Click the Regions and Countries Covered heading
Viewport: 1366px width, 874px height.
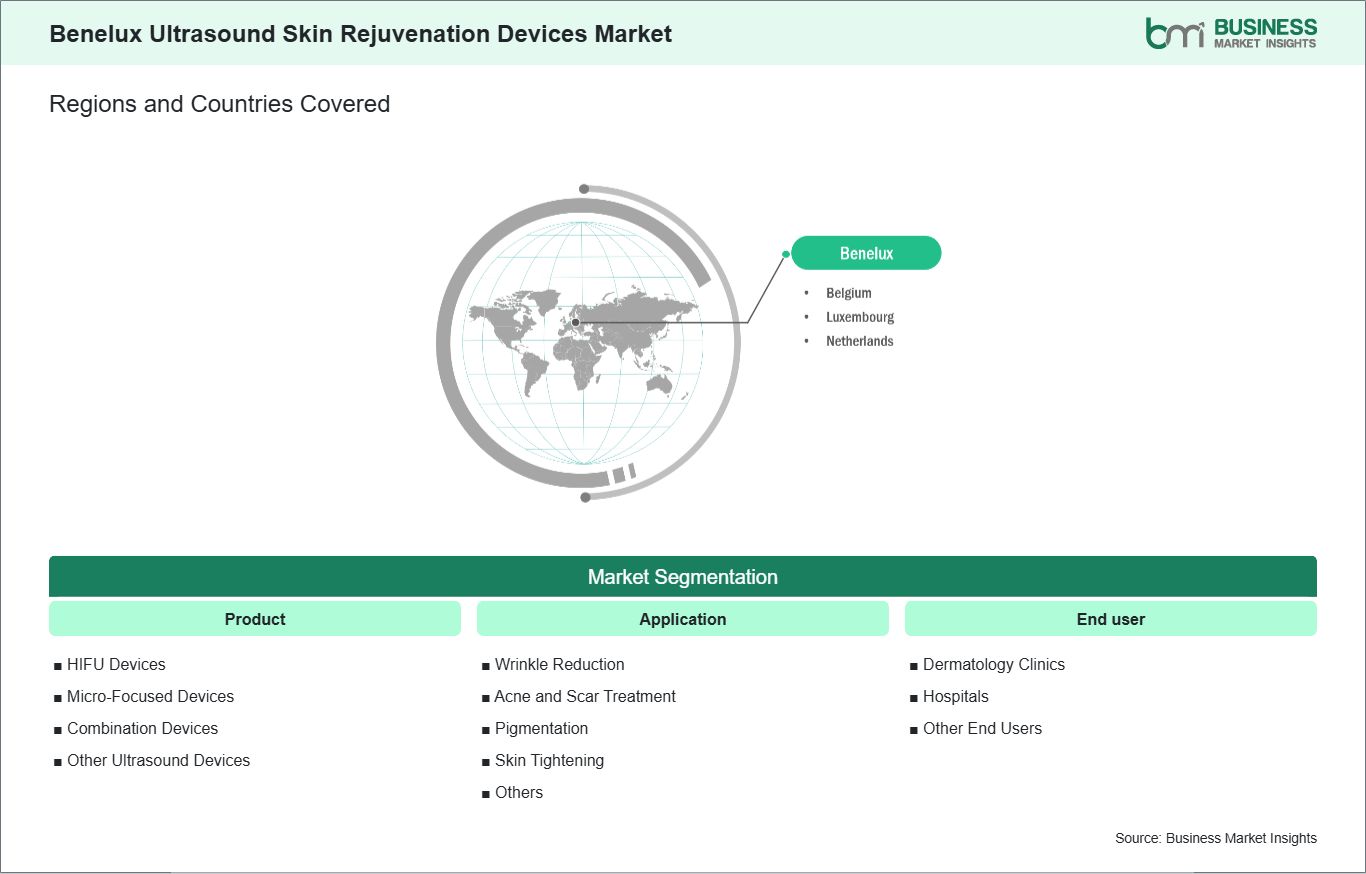(x=219, y=104)
